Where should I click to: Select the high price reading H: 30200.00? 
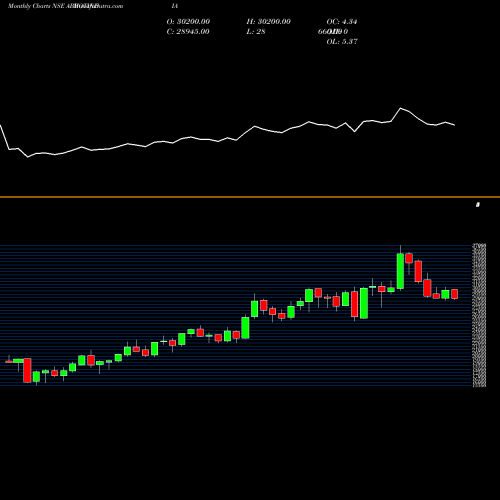pos(268,22)
